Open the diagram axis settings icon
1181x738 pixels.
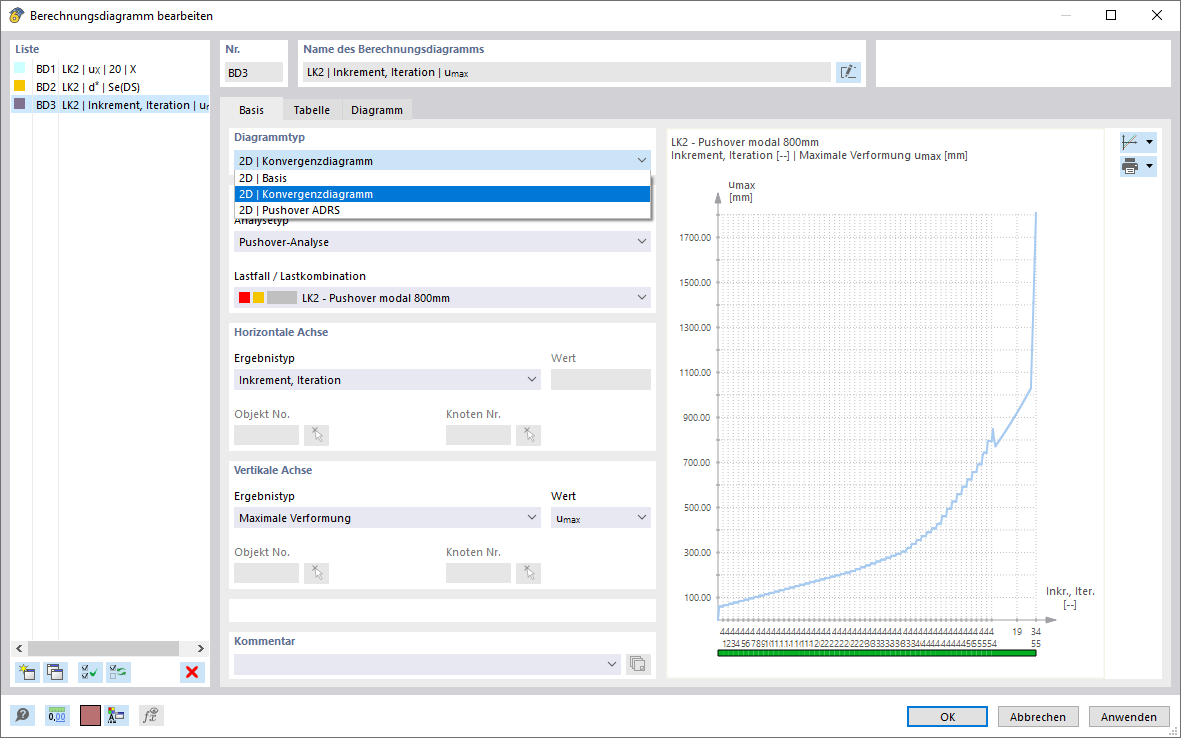1130,142
